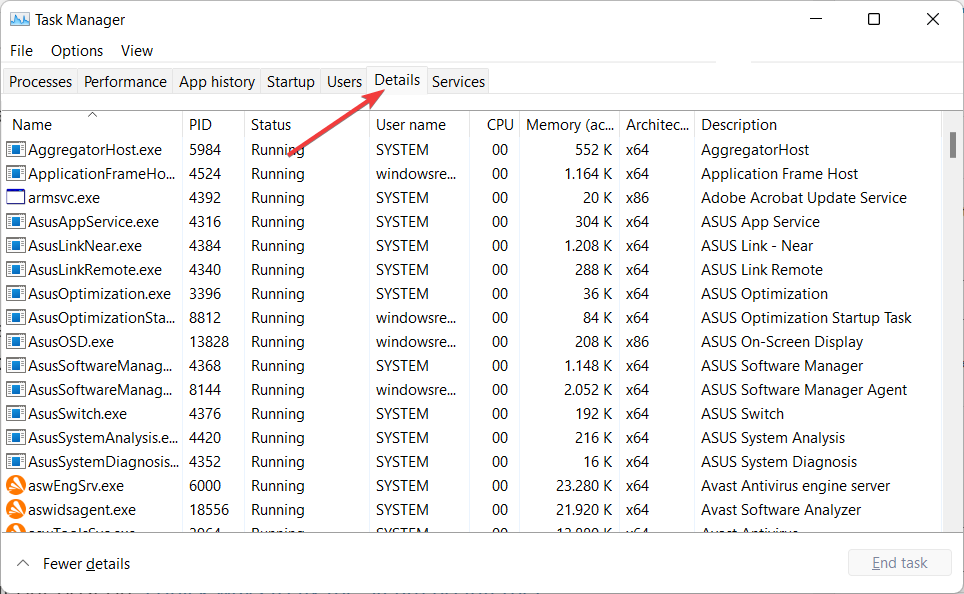
Task: Switch to the Processes tab
Action: pos(41,81)
